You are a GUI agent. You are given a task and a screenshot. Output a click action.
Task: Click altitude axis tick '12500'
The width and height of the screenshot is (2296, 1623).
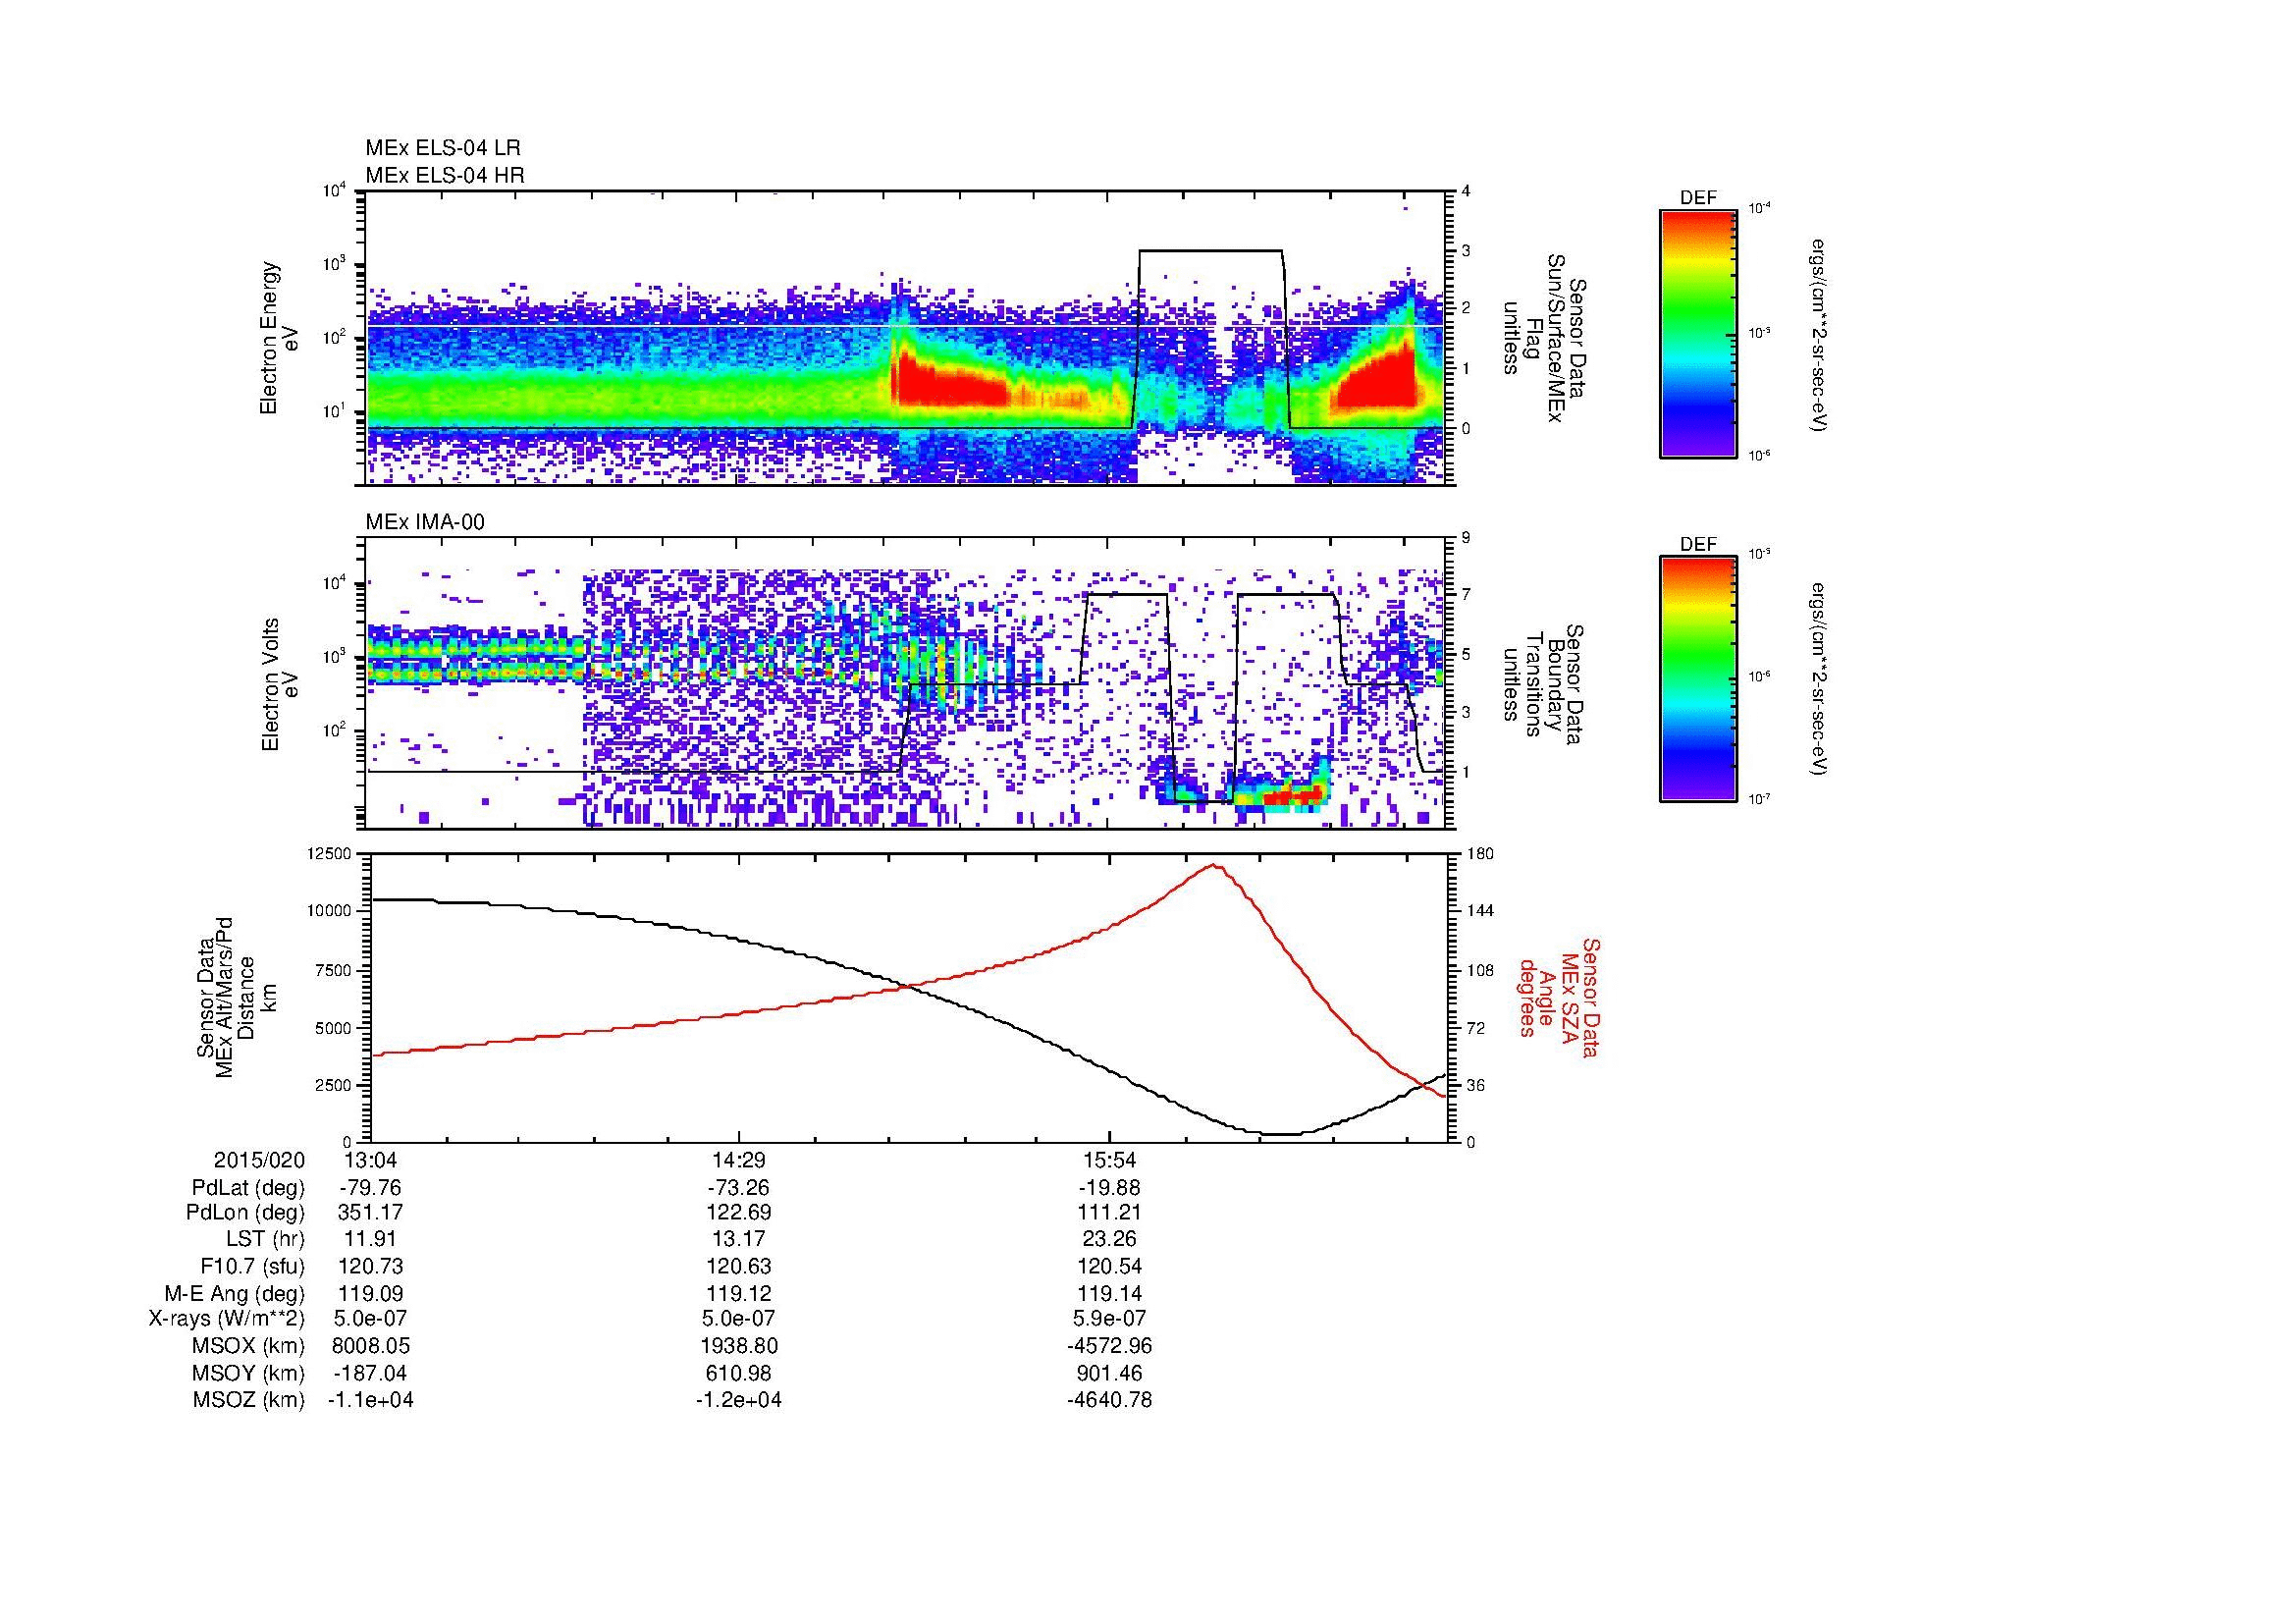329,853
